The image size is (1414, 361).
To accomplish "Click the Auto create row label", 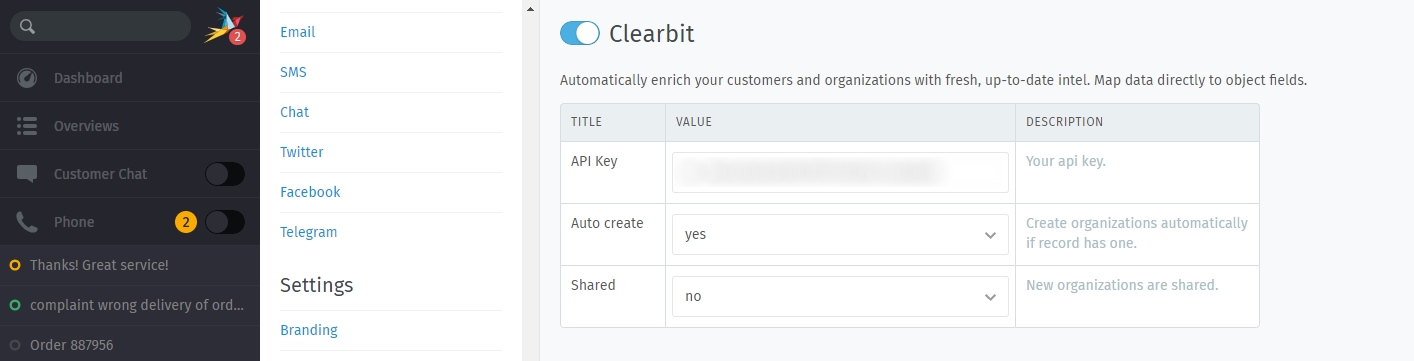I will (607, 223).
